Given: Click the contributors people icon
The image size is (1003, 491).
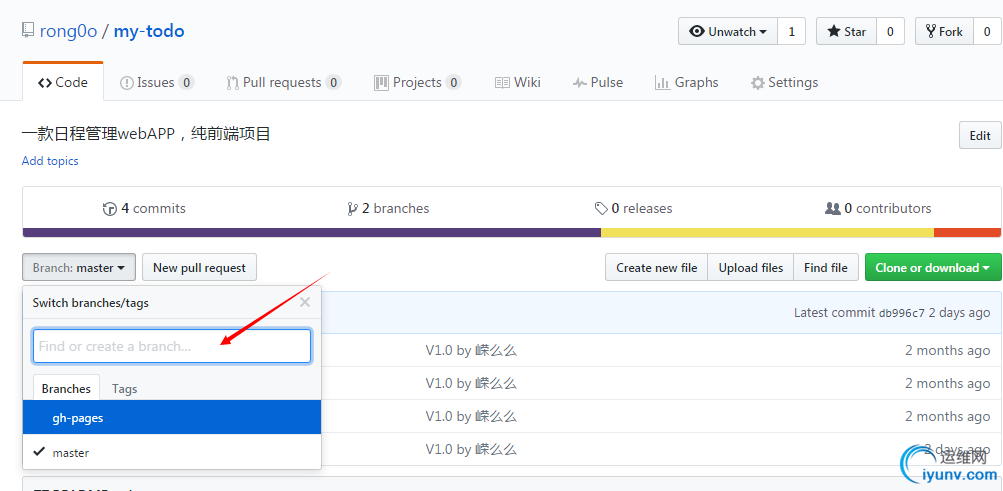Looking at the screenshot, I should pos(833,208).
